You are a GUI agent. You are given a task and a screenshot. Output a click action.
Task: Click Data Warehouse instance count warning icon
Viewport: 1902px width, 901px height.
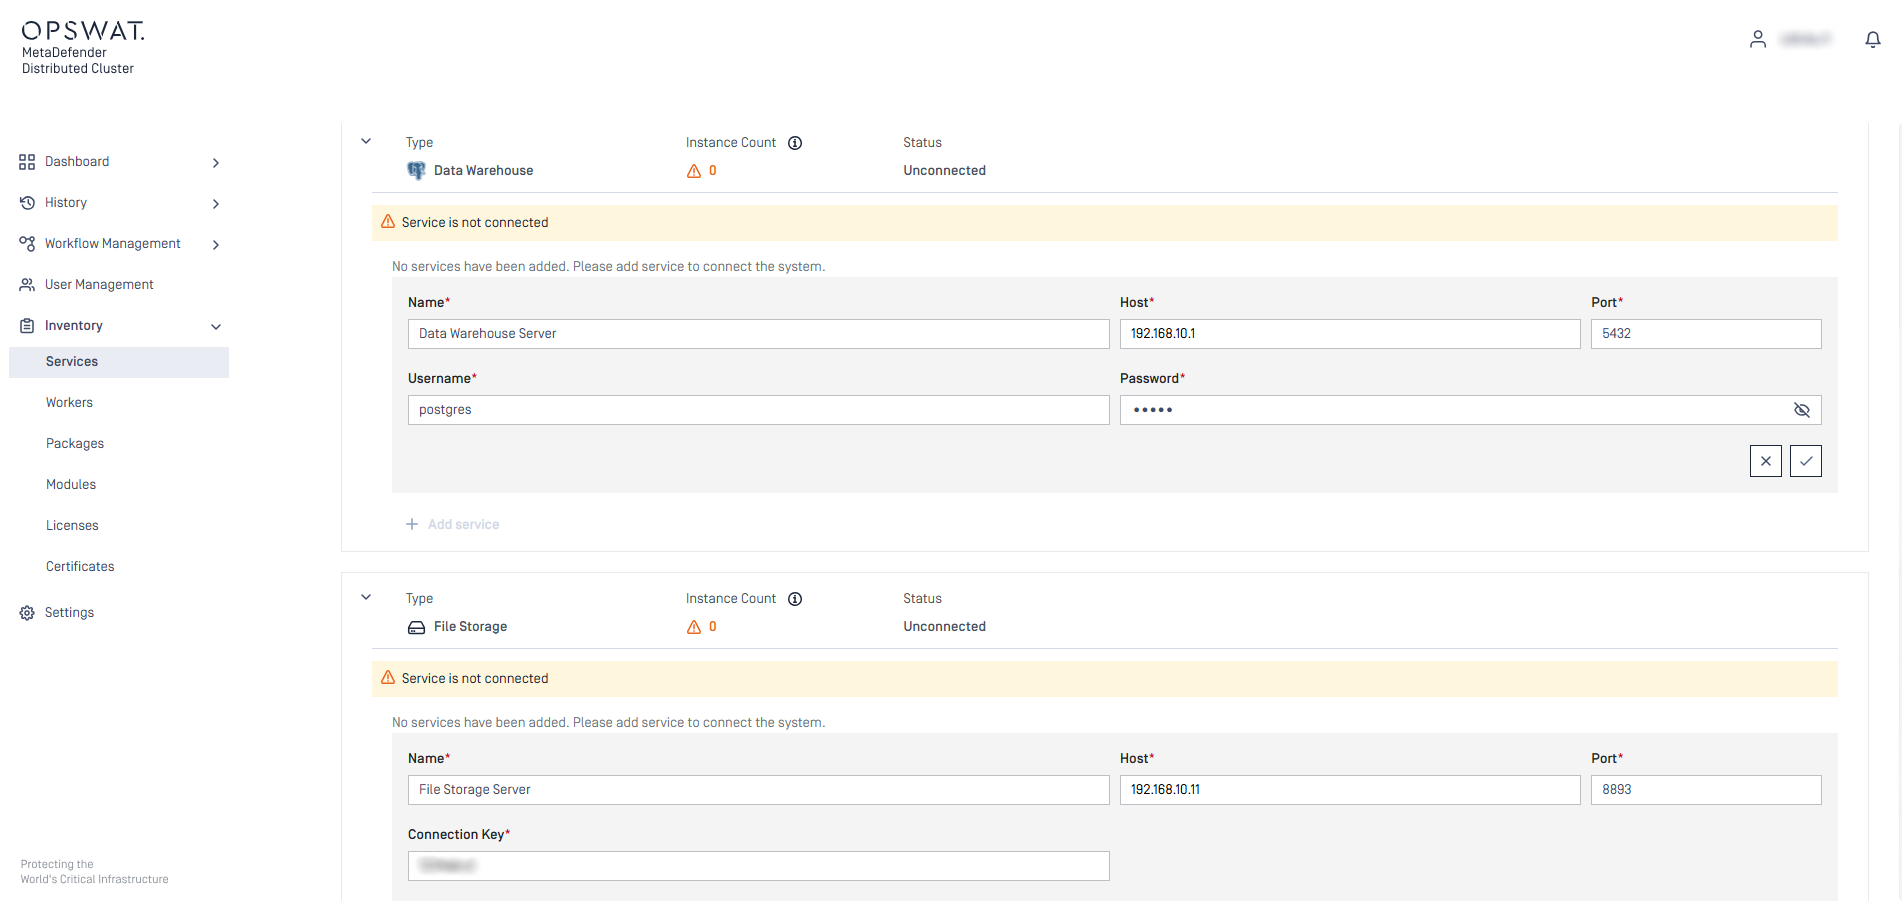pos(694,171)
